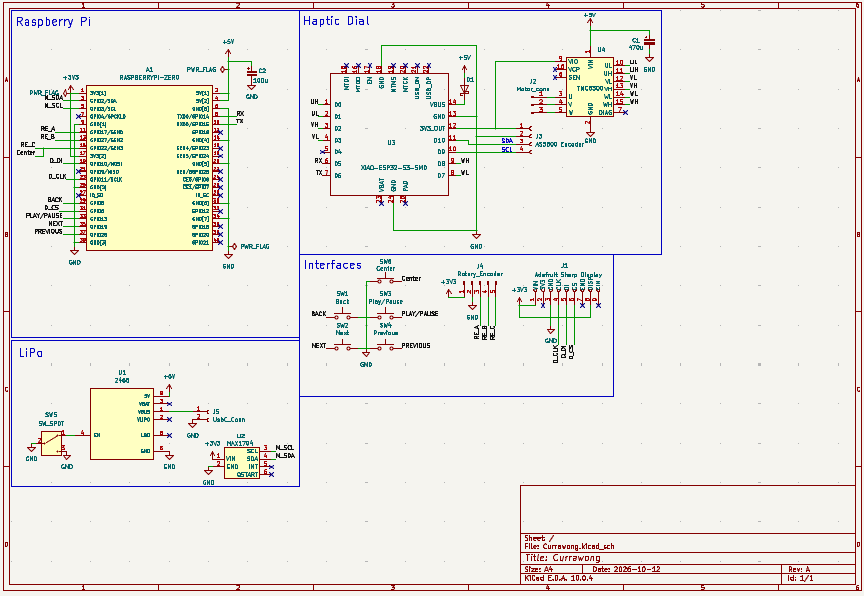Click the SW_SPDT value label

tap(51, 424)
